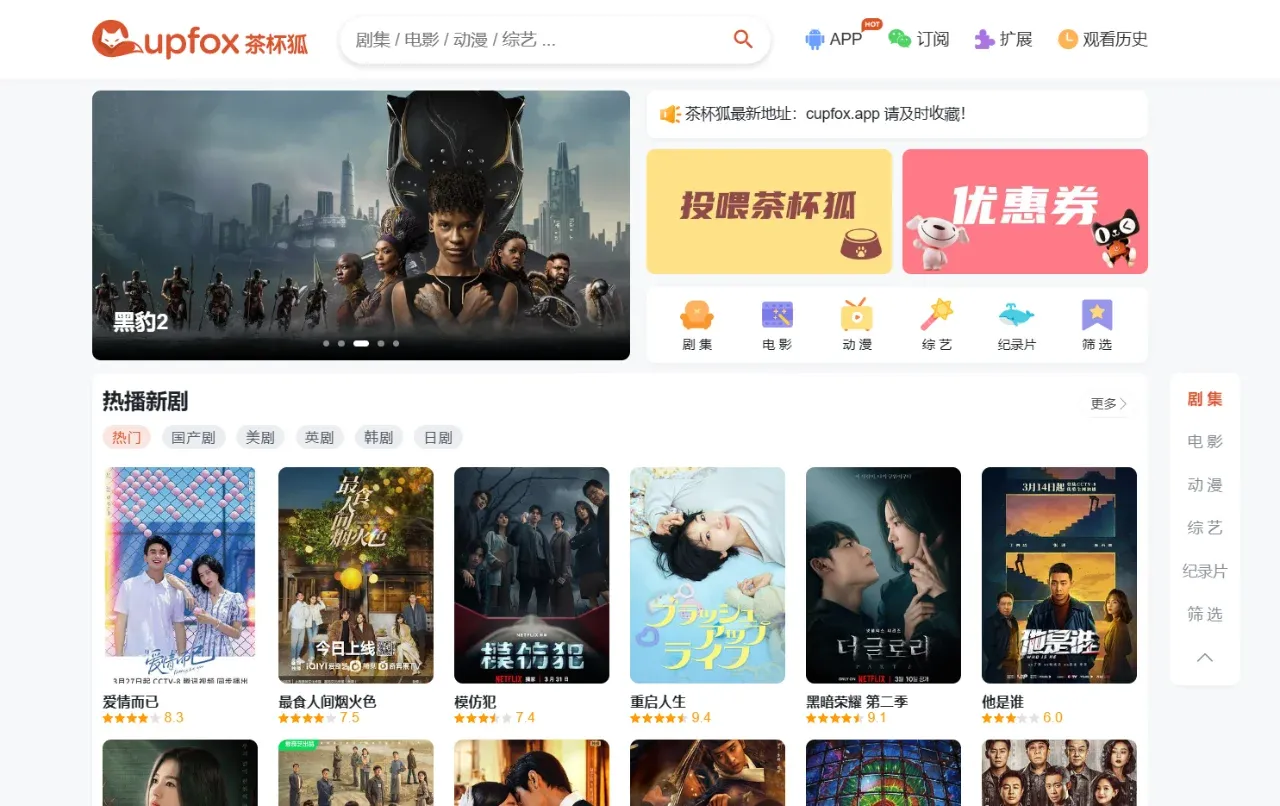
Task: Jump to 纪录片 in right sidebar
Action: click(x=1205, y=571)
